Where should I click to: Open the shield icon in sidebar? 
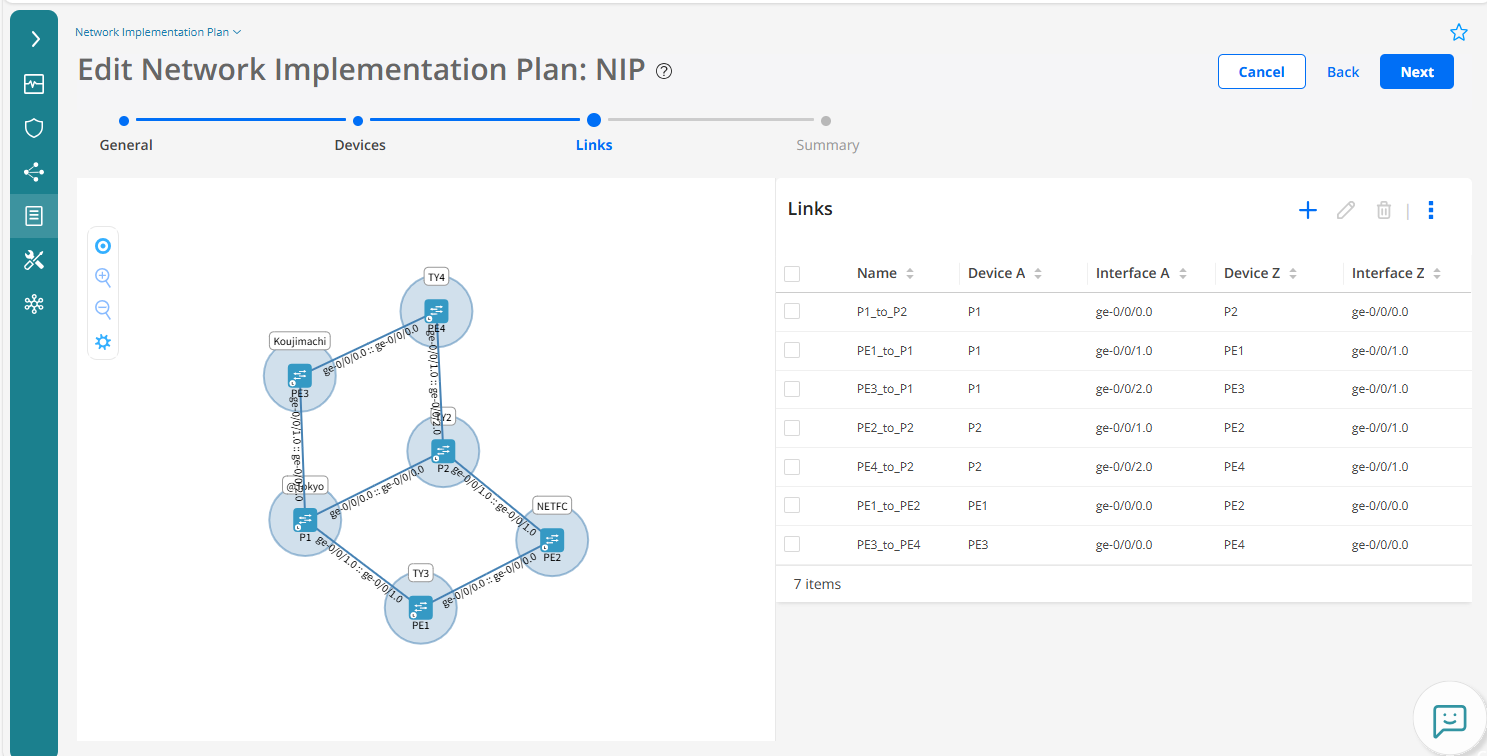point(34,128)
